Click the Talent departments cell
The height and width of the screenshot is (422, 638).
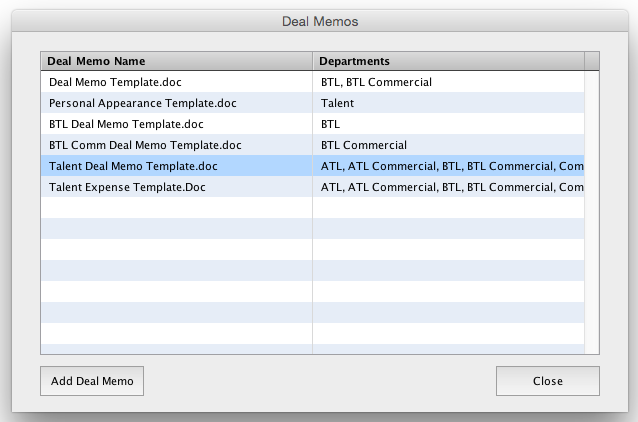(448, 103)
